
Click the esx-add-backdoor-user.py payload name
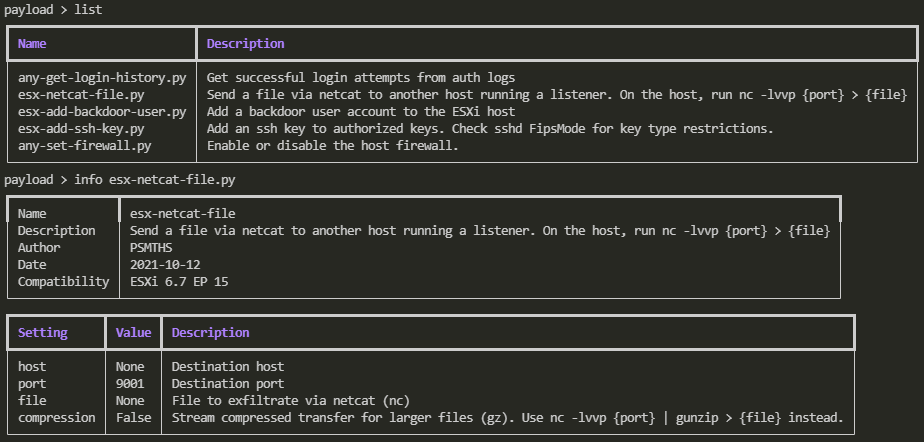click(102, 111)
